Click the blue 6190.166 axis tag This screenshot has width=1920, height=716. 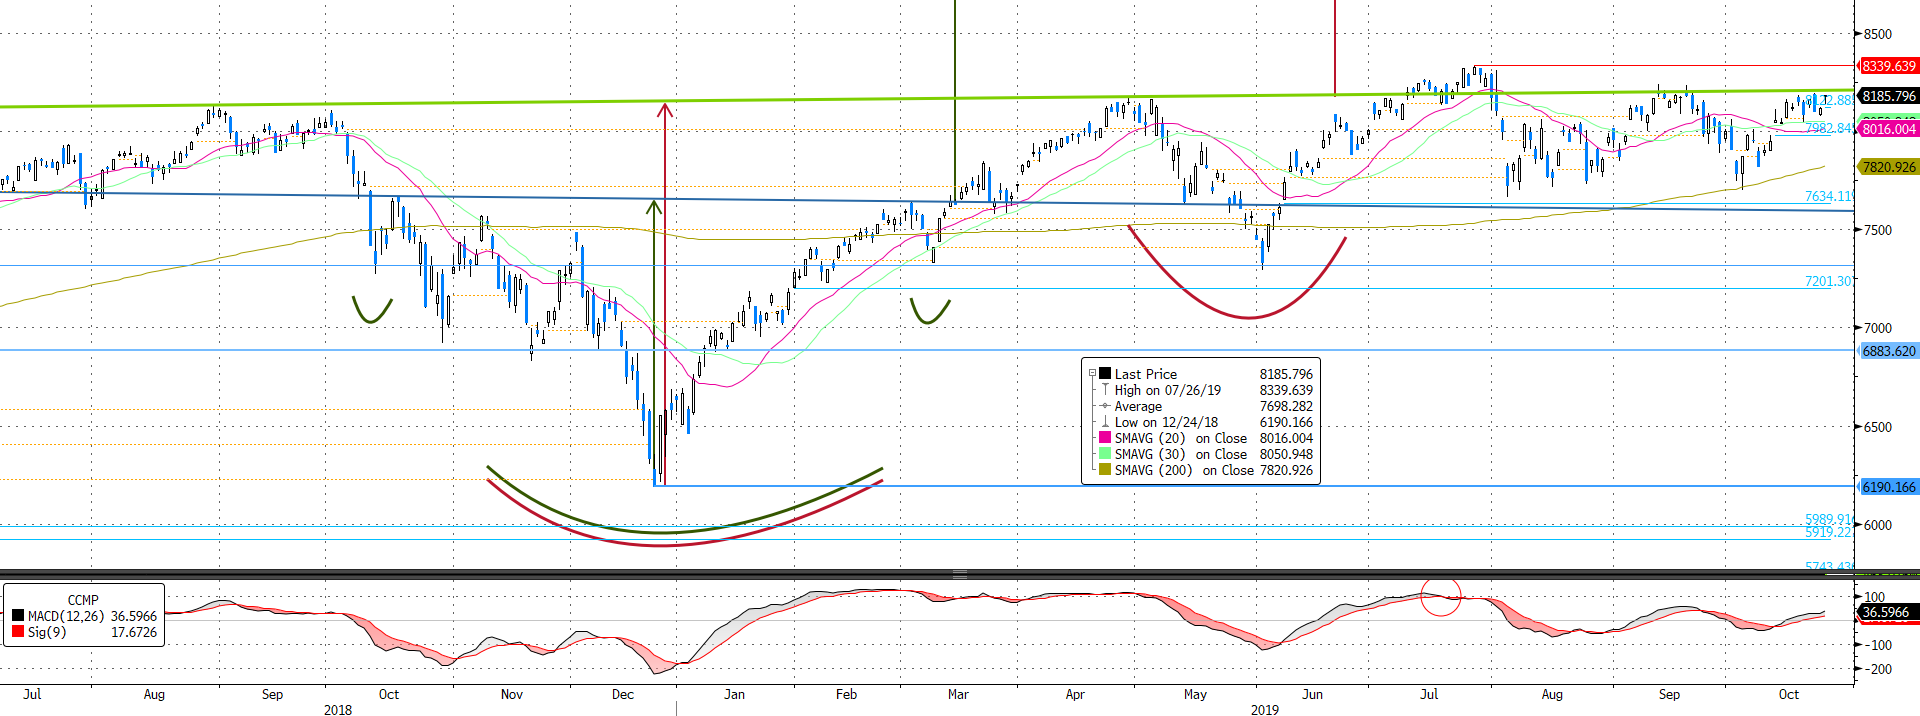(x=1888, y=487)
